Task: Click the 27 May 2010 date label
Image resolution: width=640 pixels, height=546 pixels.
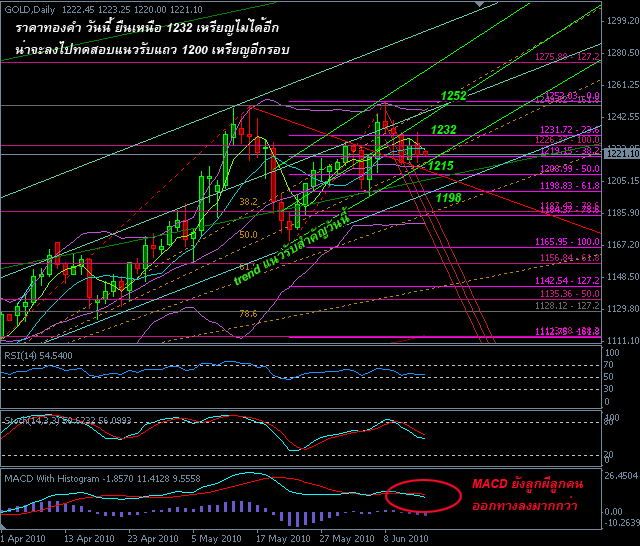Action: (x=347, y=539)
